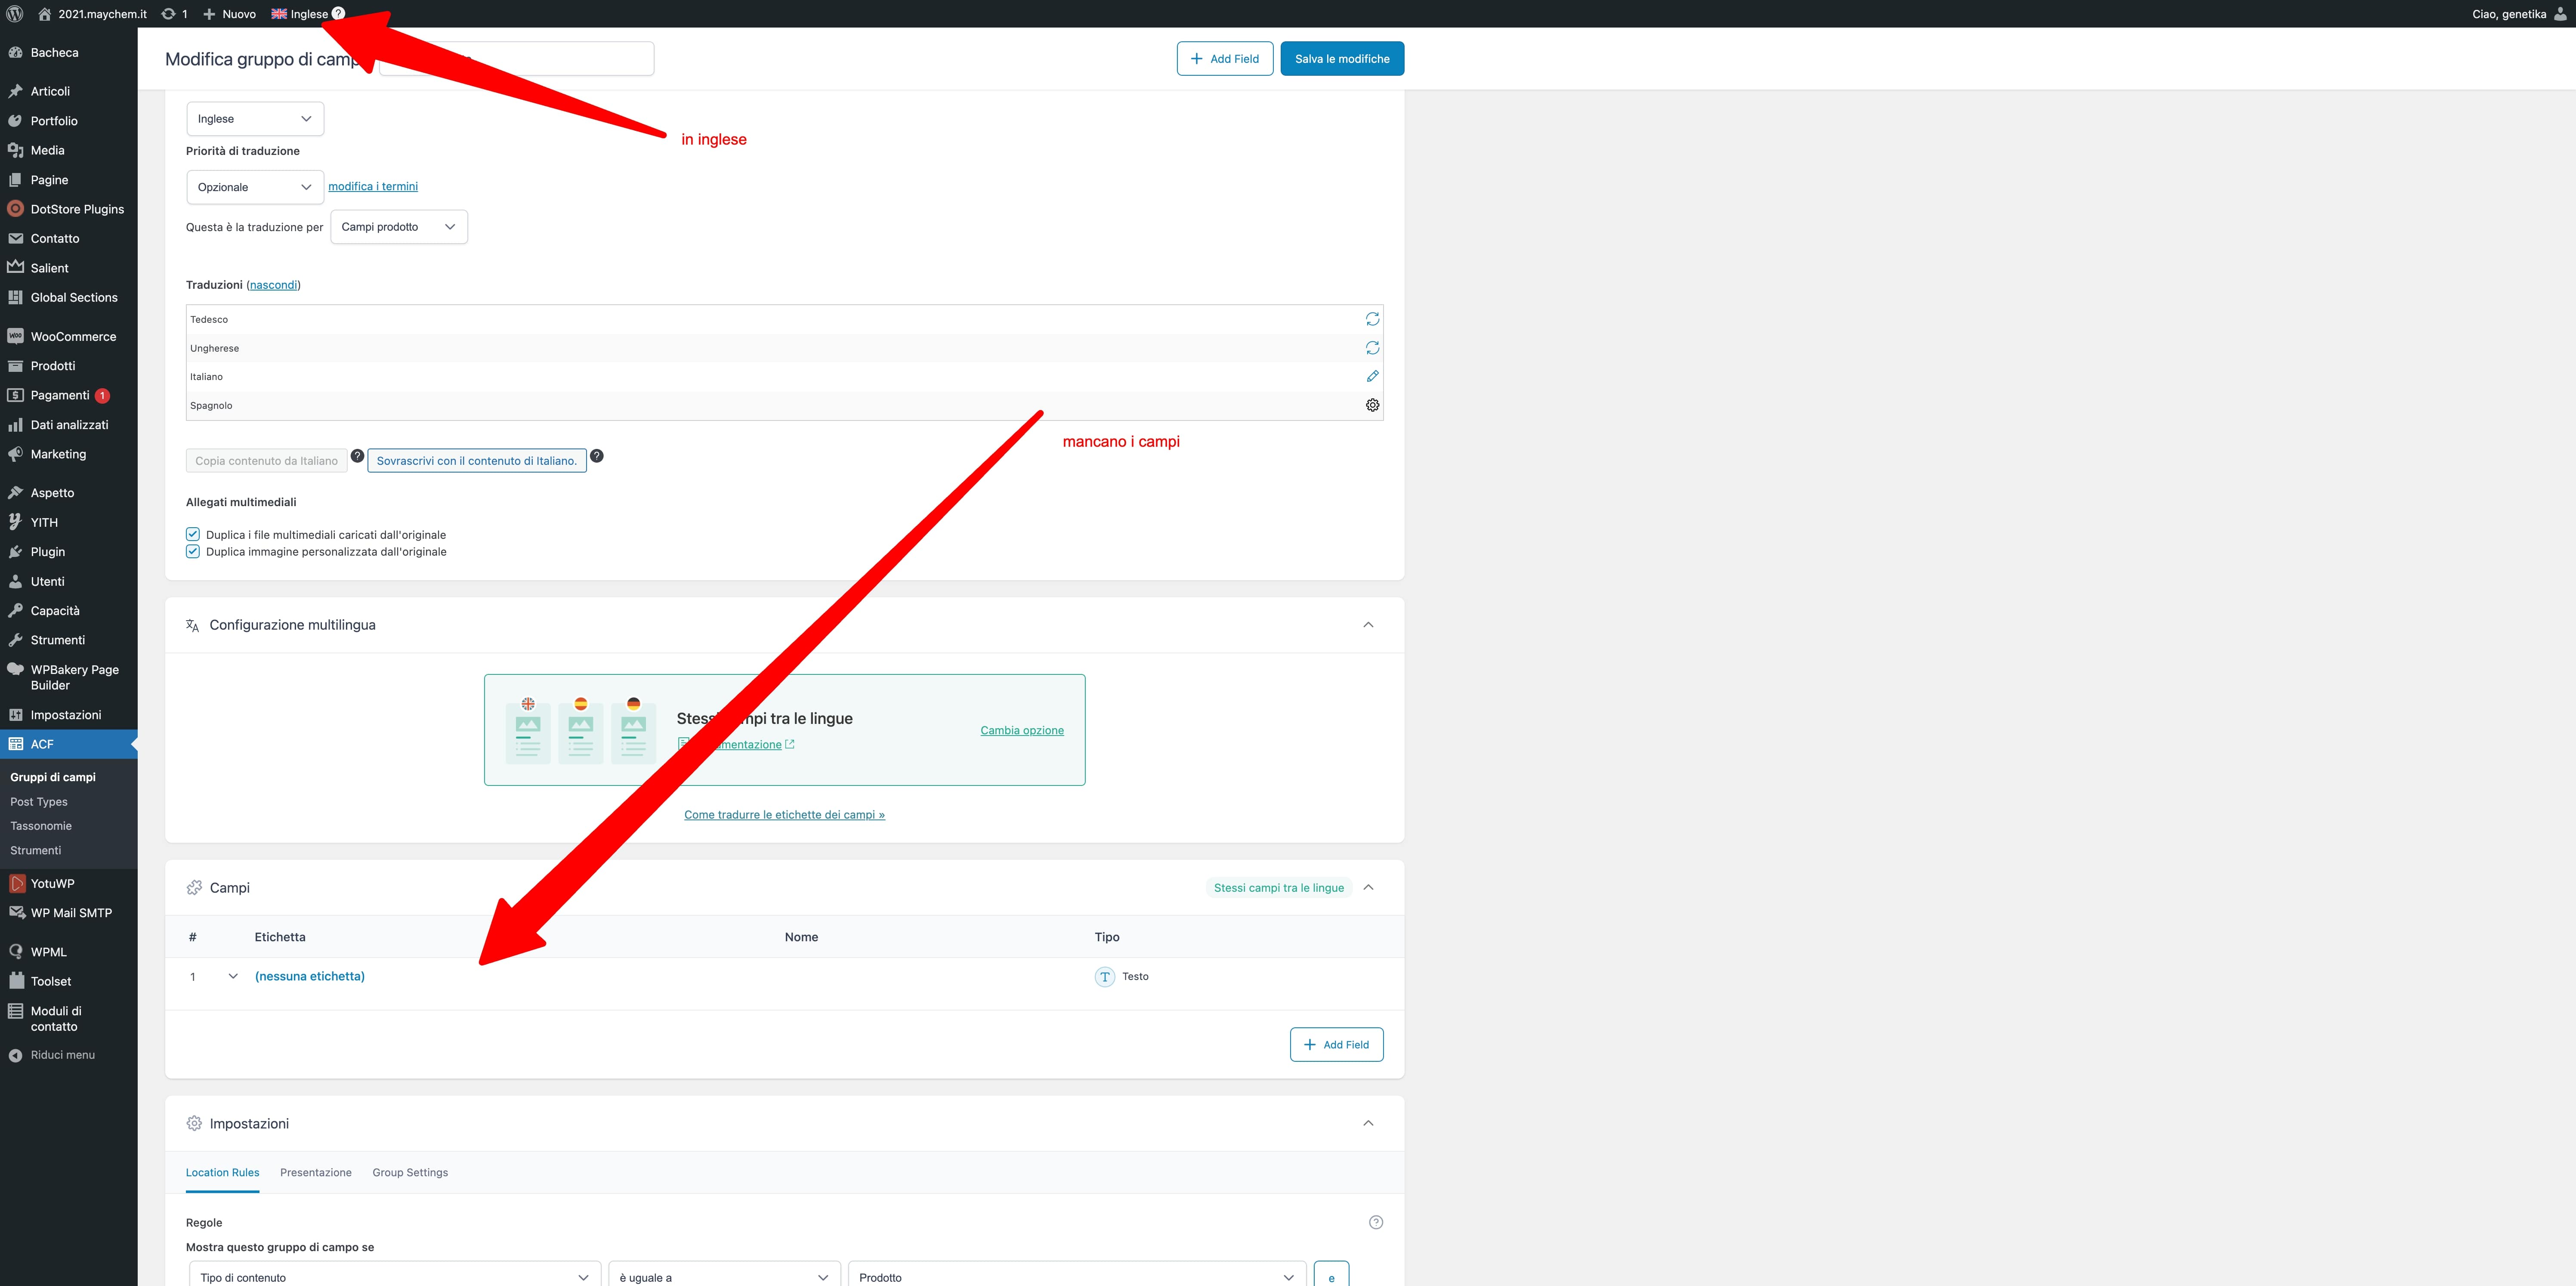Open the (nessuna etichetta) field
The image size is (2576, 1286).
tap(310, 976)
